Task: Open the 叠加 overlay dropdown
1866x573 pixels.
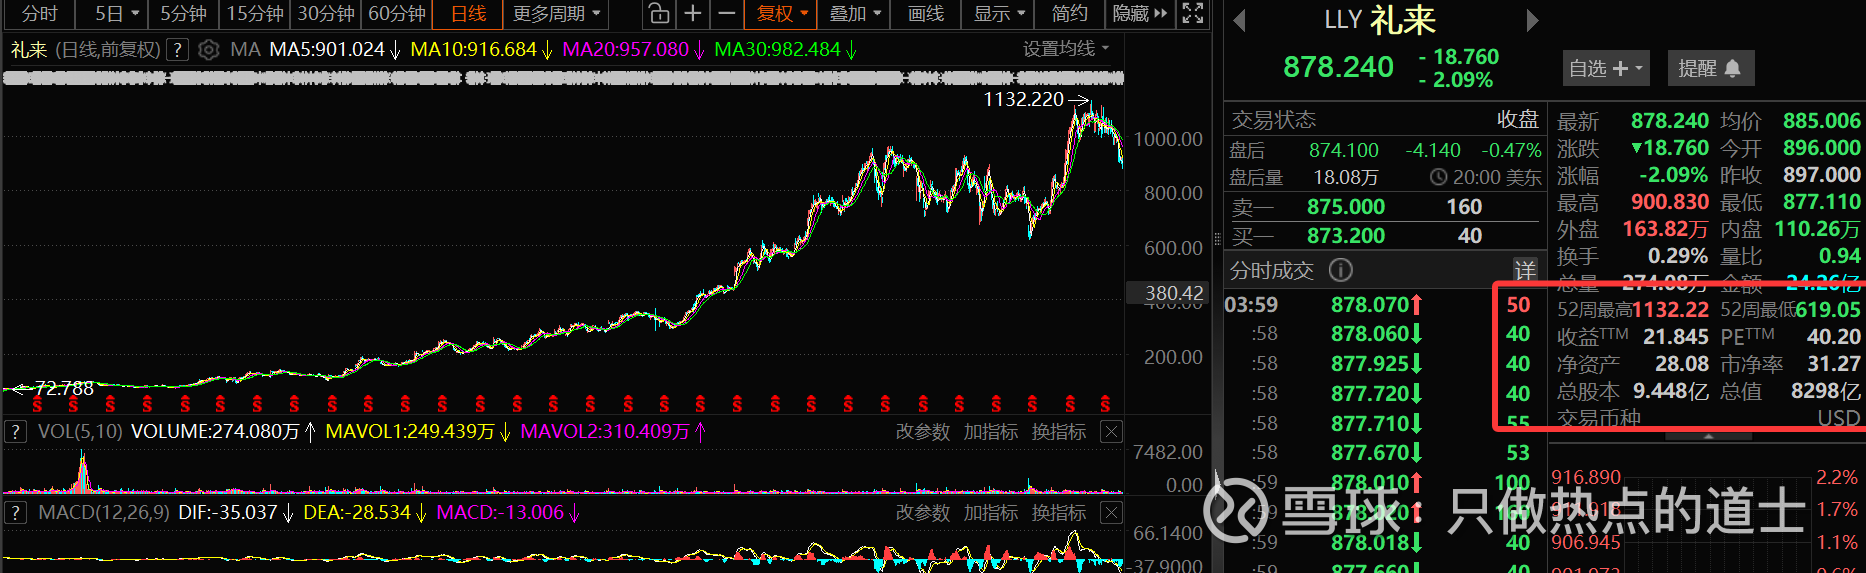Action: [854, 14]
